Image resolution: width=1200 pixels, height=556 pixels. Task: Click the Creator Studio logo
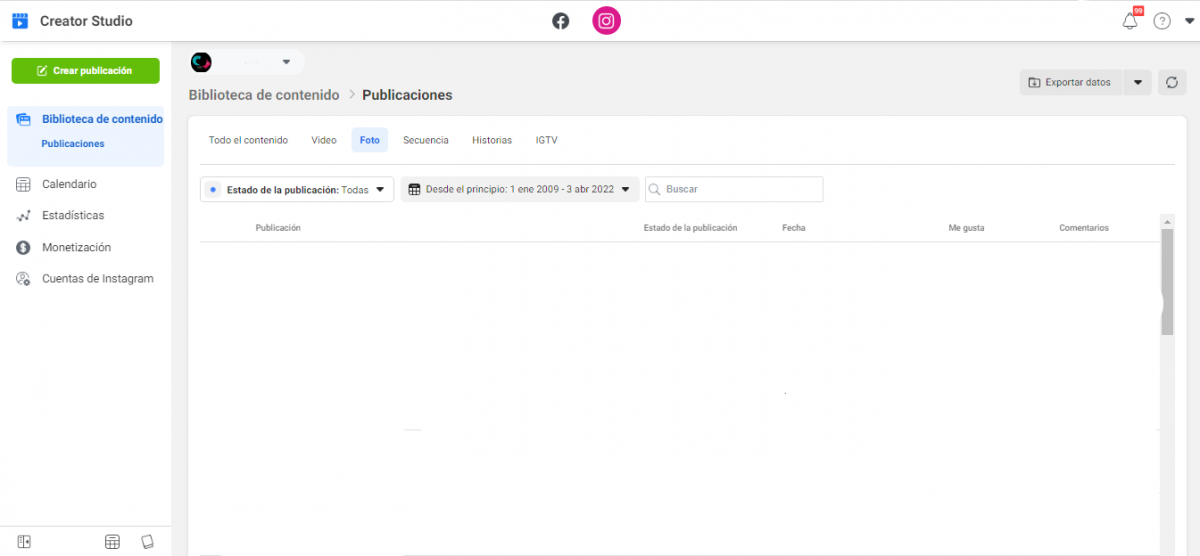[x=20, y=21]
